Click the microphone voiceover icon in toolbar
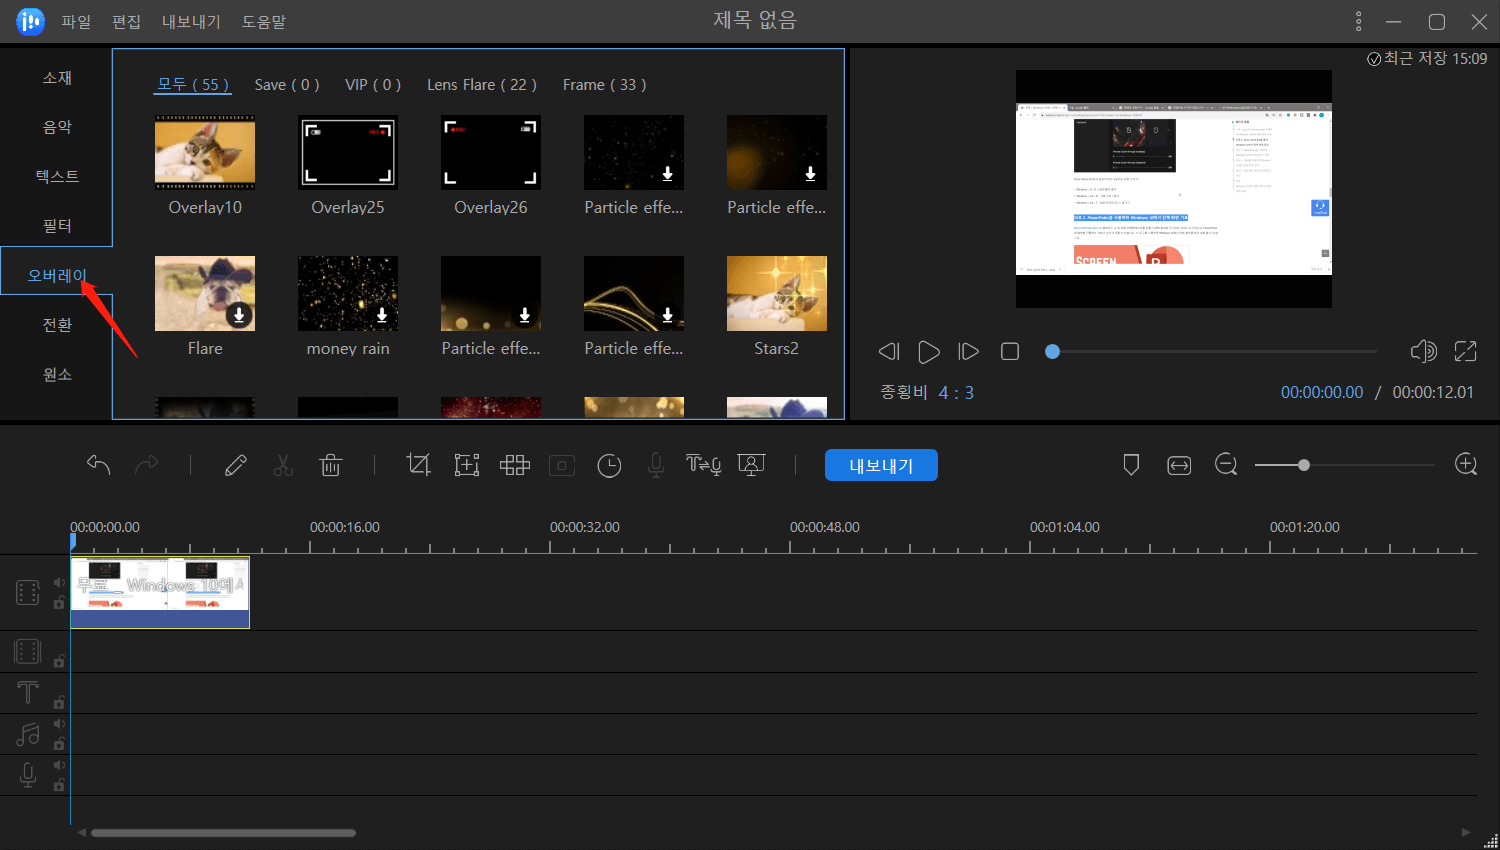Viewport: 1500px width, 850px height. (x=656, y=465)
